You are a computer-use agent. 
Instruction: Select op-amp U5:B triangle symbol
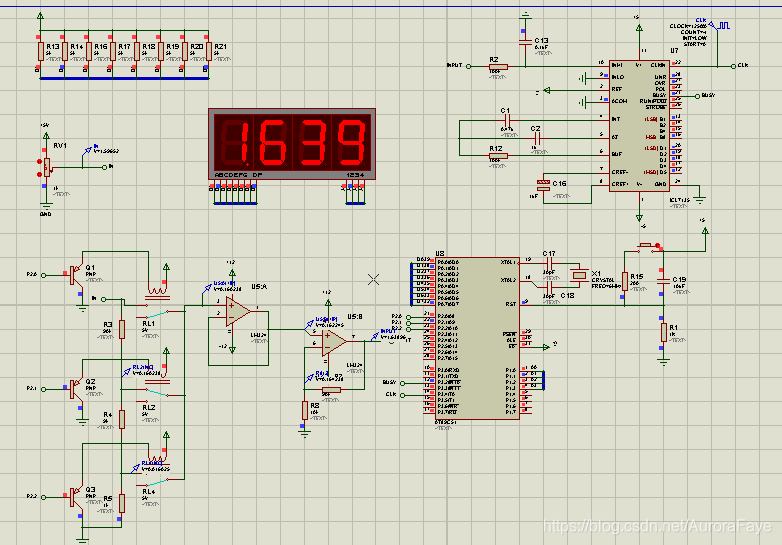click(x=334, y=341)
